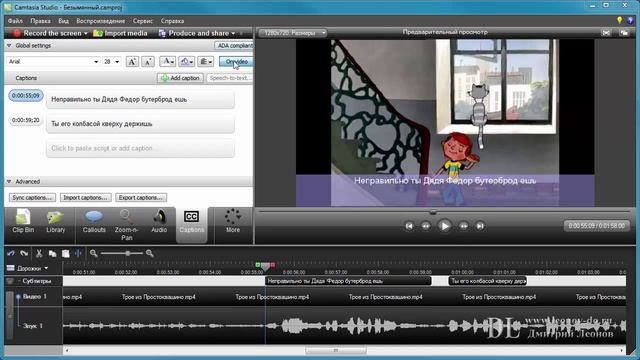Click the red Record the screen icon
This screenshot has height=360, width=640.
[17, 33]
